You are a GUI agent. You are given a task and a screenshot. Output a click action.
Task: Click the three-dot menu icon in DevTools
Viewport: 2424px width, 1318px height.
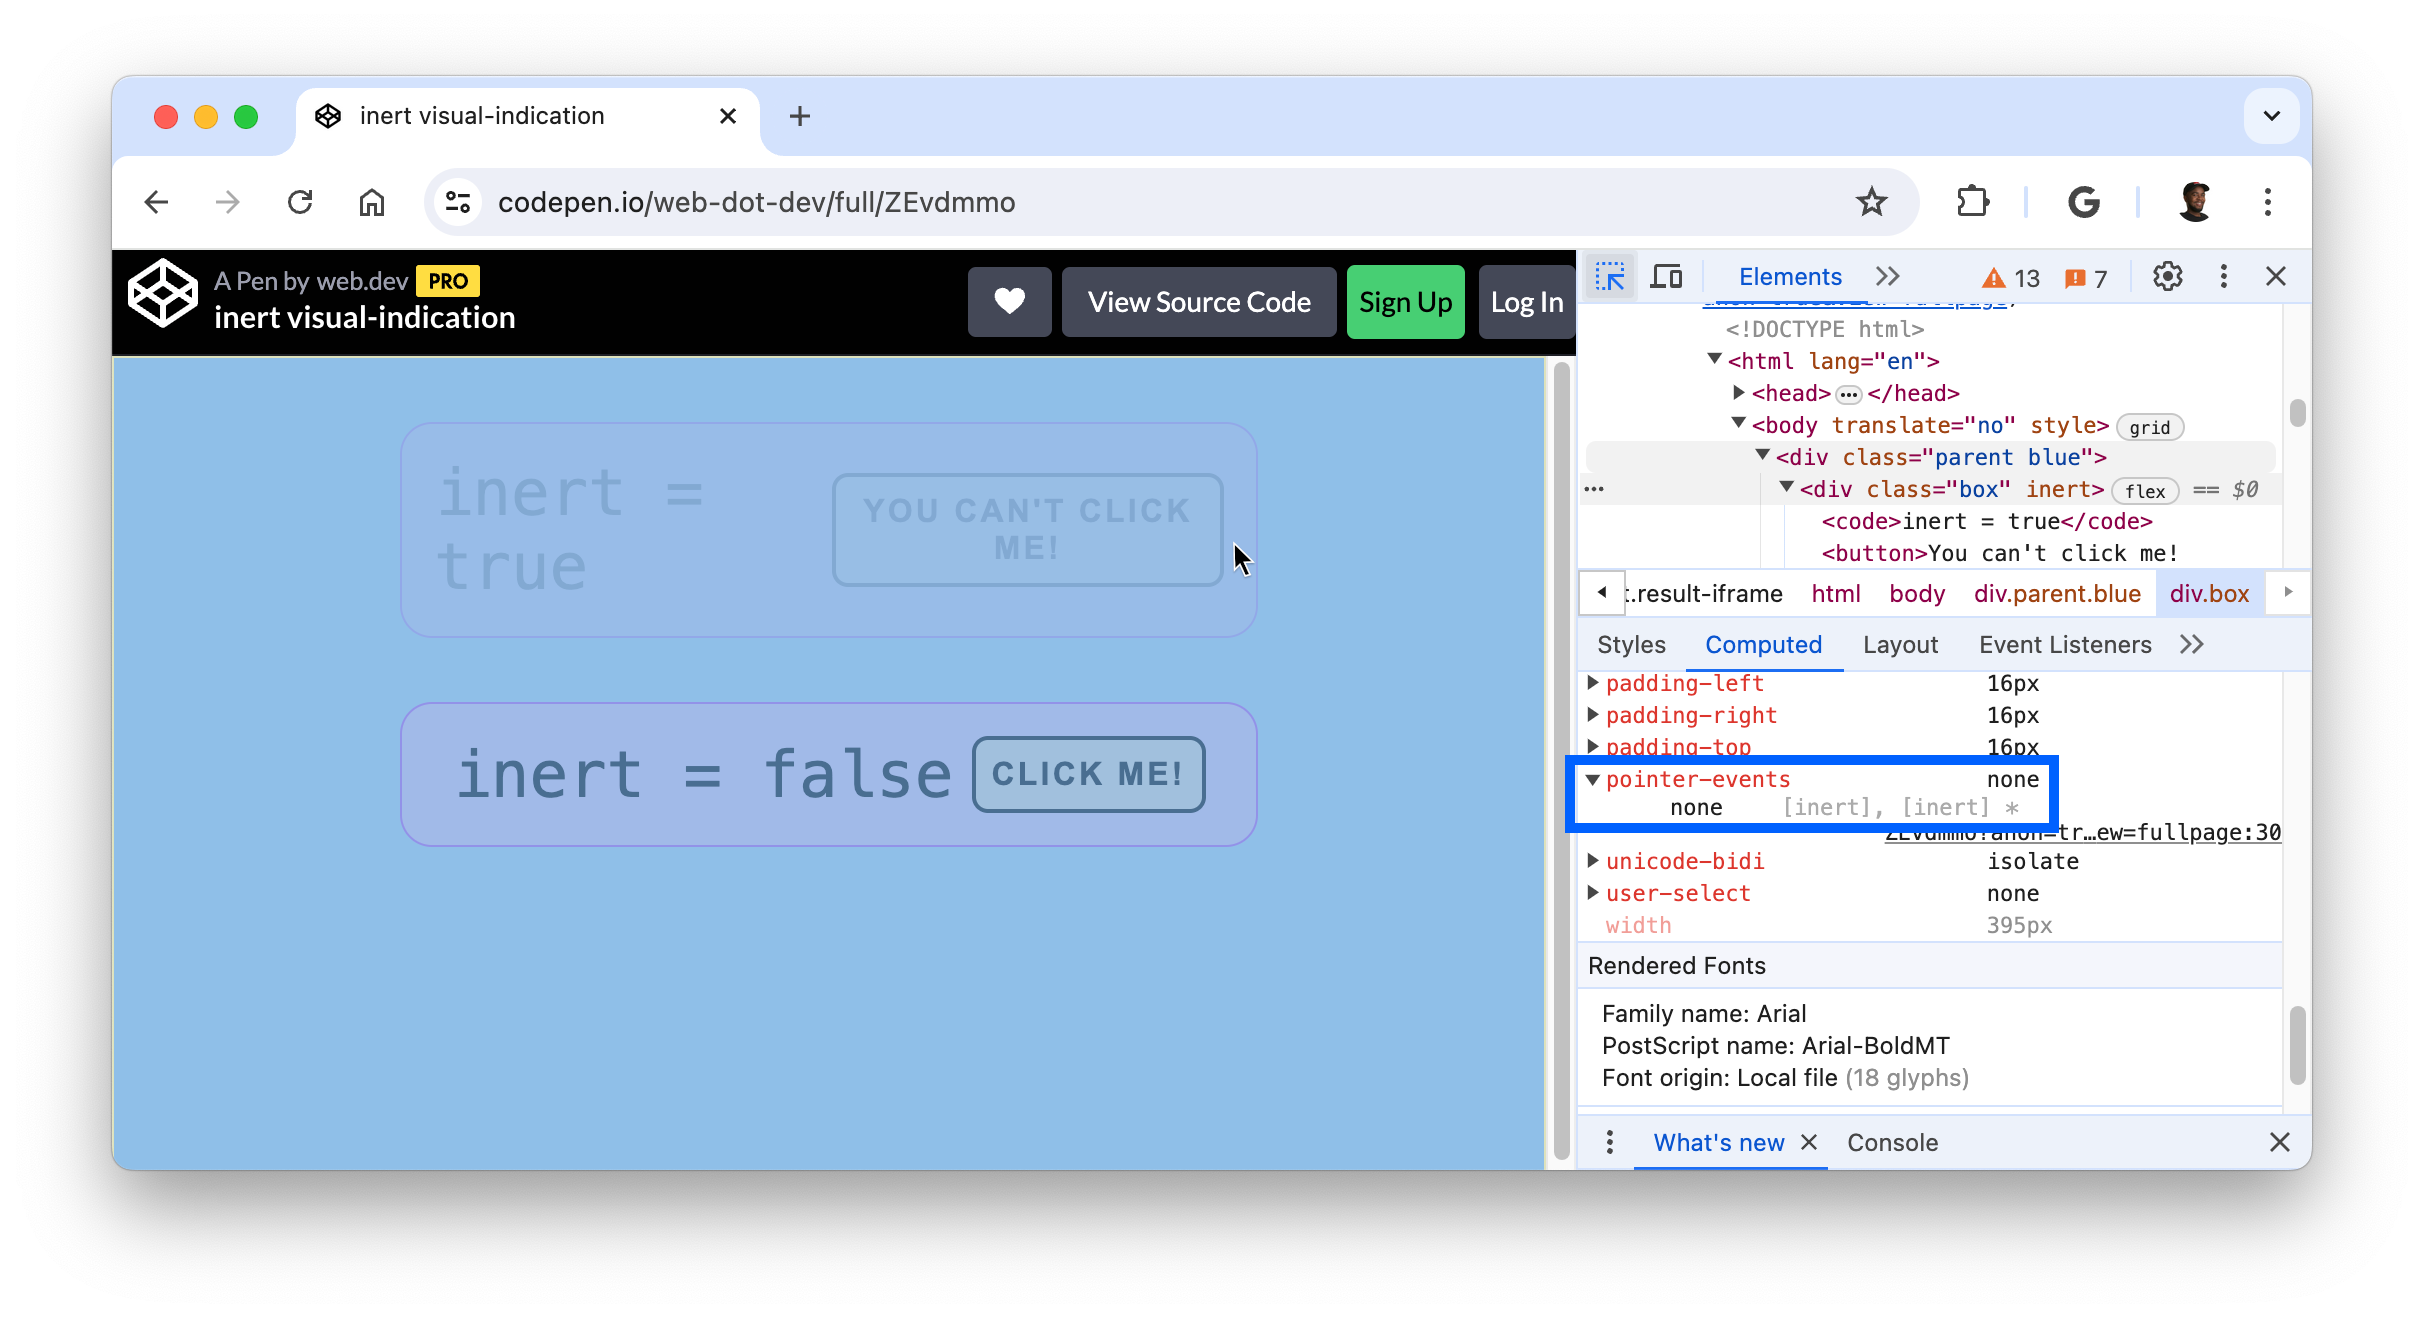(x=2223, y=276)
